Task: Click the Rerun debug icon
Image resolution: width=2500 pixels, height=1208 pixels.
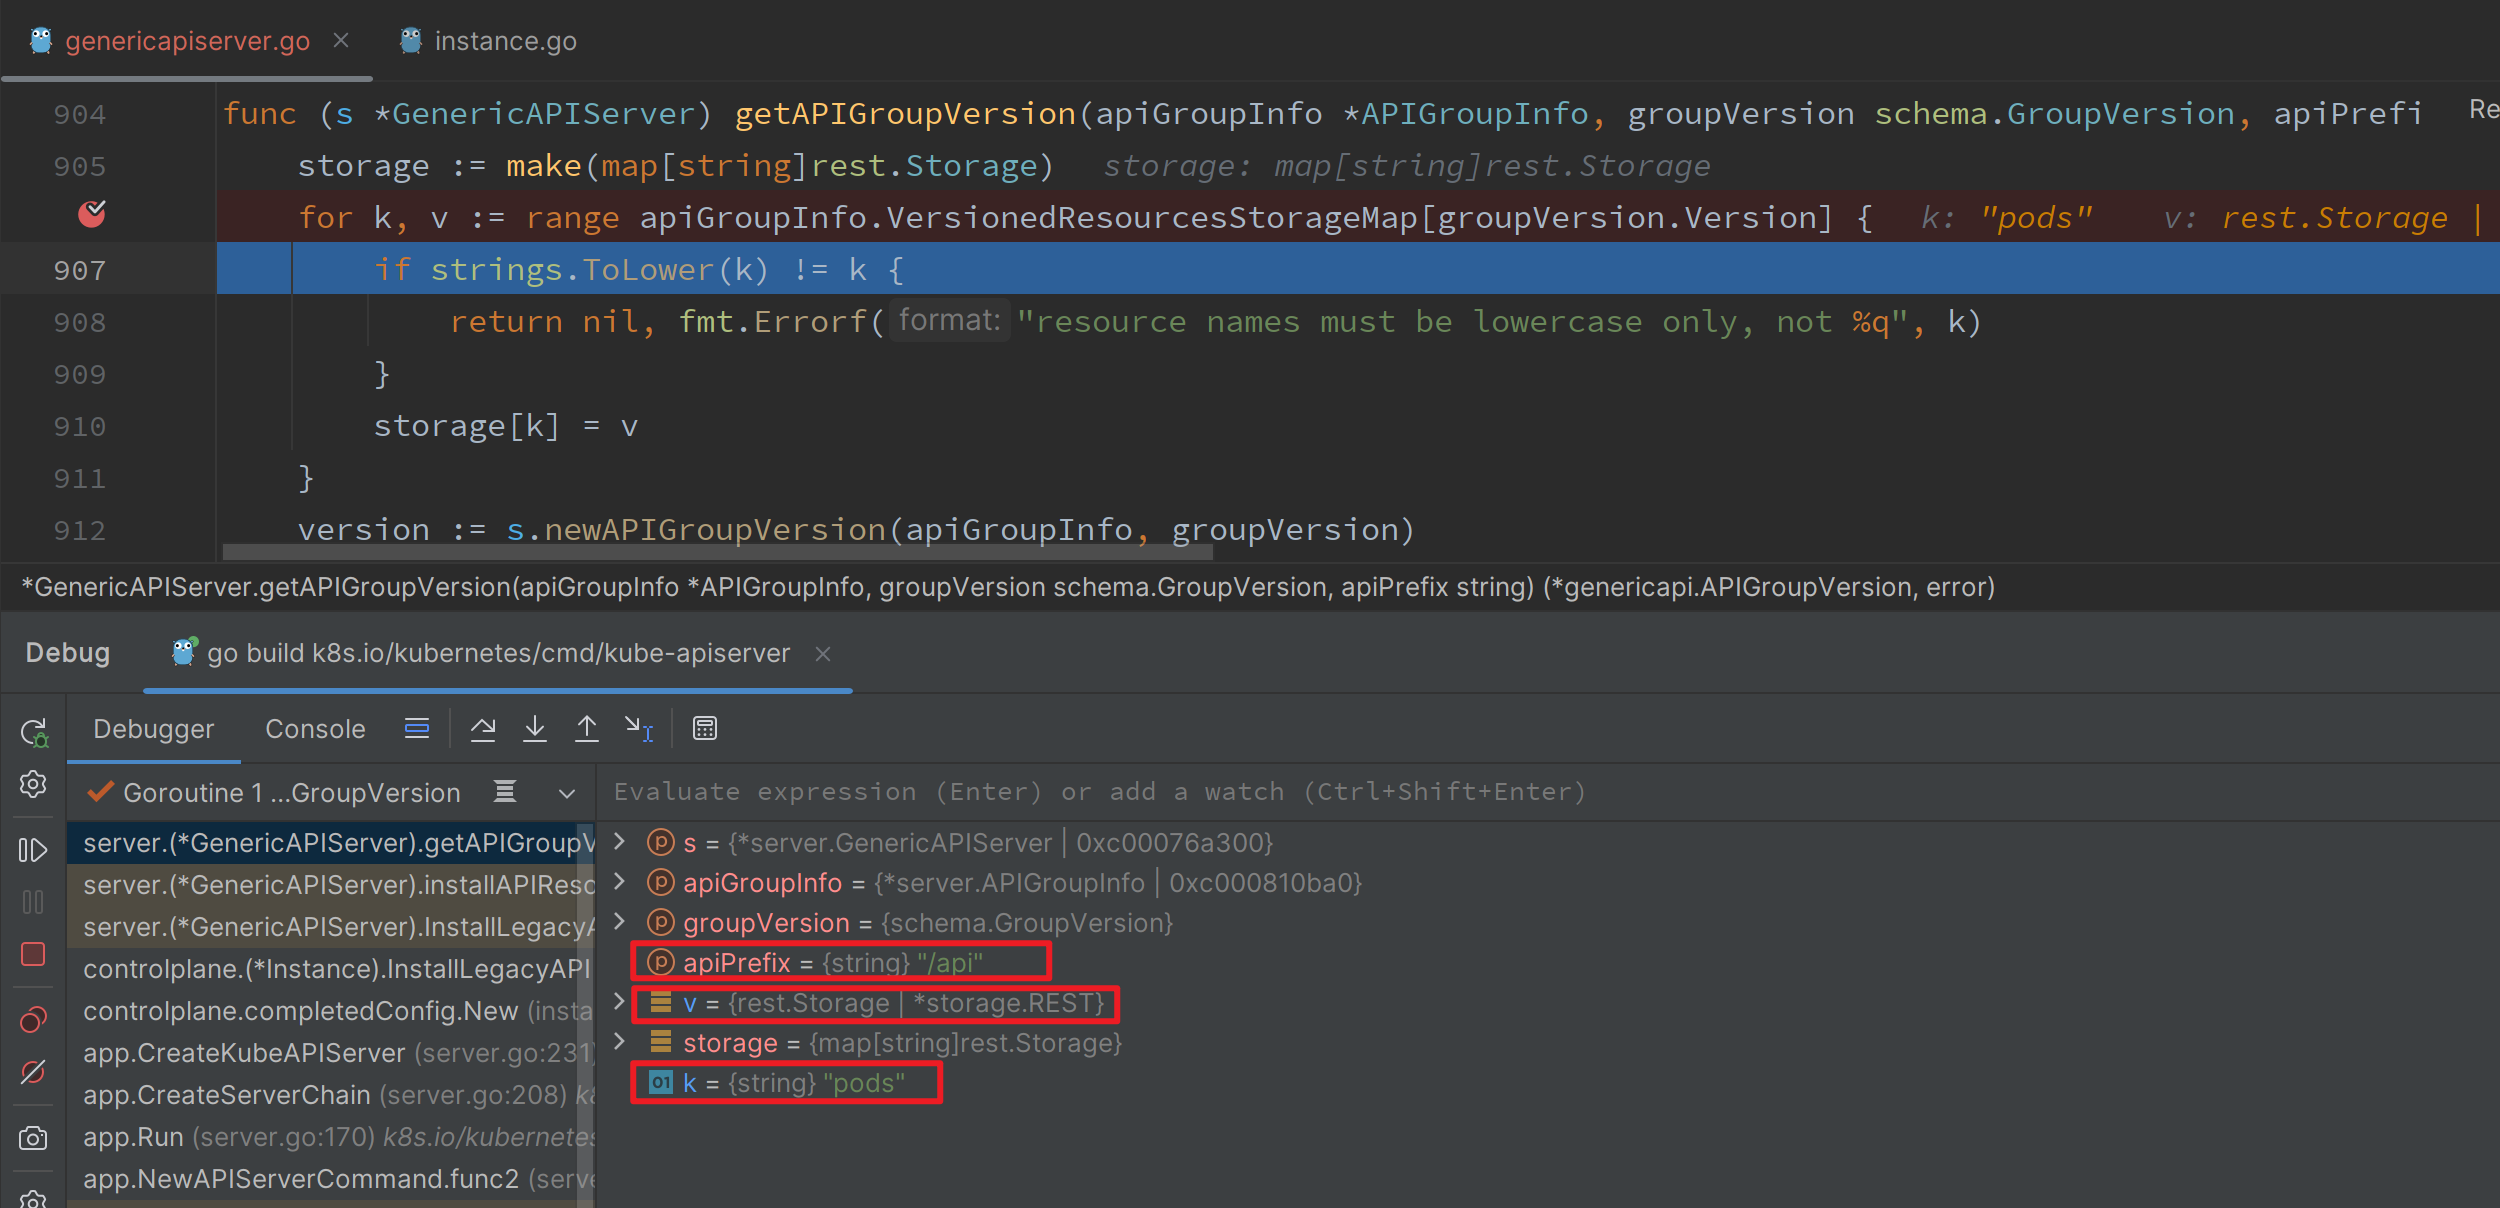Action: (33, 733)
